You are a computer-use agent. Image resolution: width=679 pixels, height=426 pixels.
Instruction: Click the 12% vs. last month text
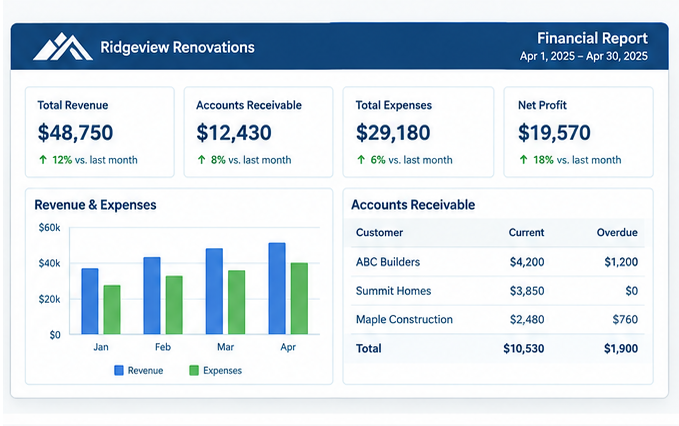pos(95,160)
